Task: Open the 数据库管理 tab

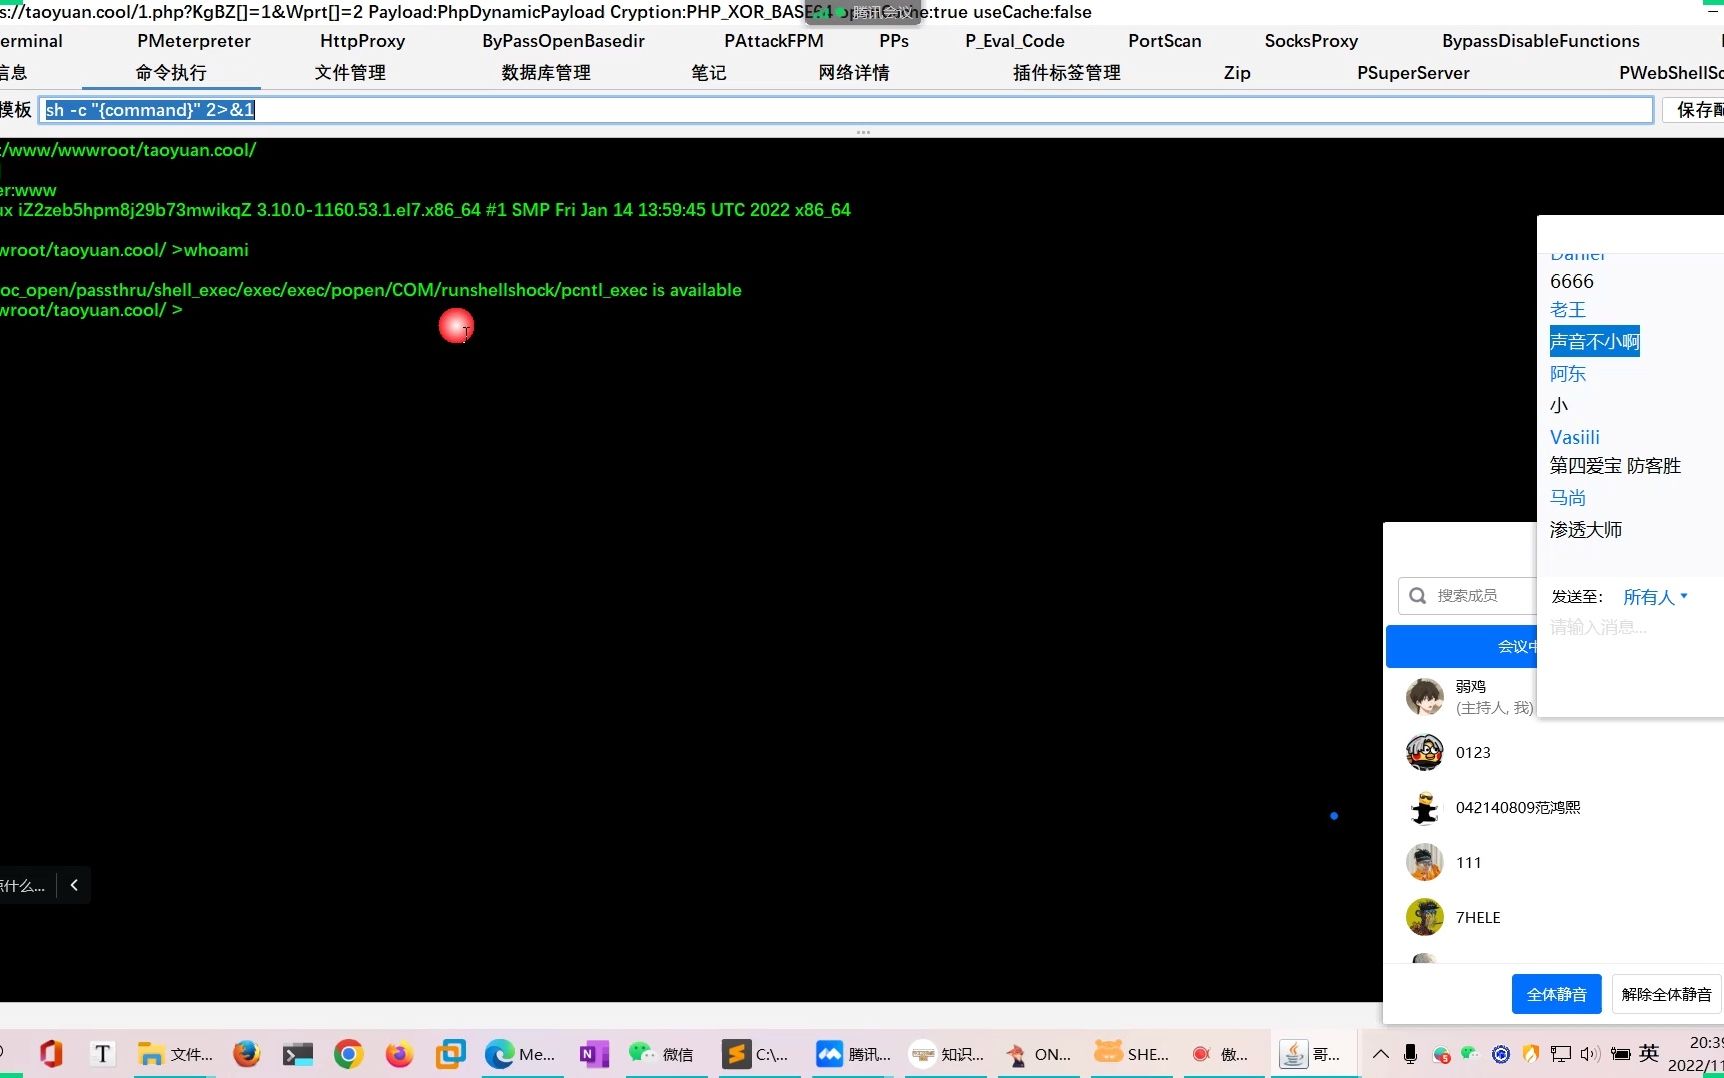Action: pos(546,73)
